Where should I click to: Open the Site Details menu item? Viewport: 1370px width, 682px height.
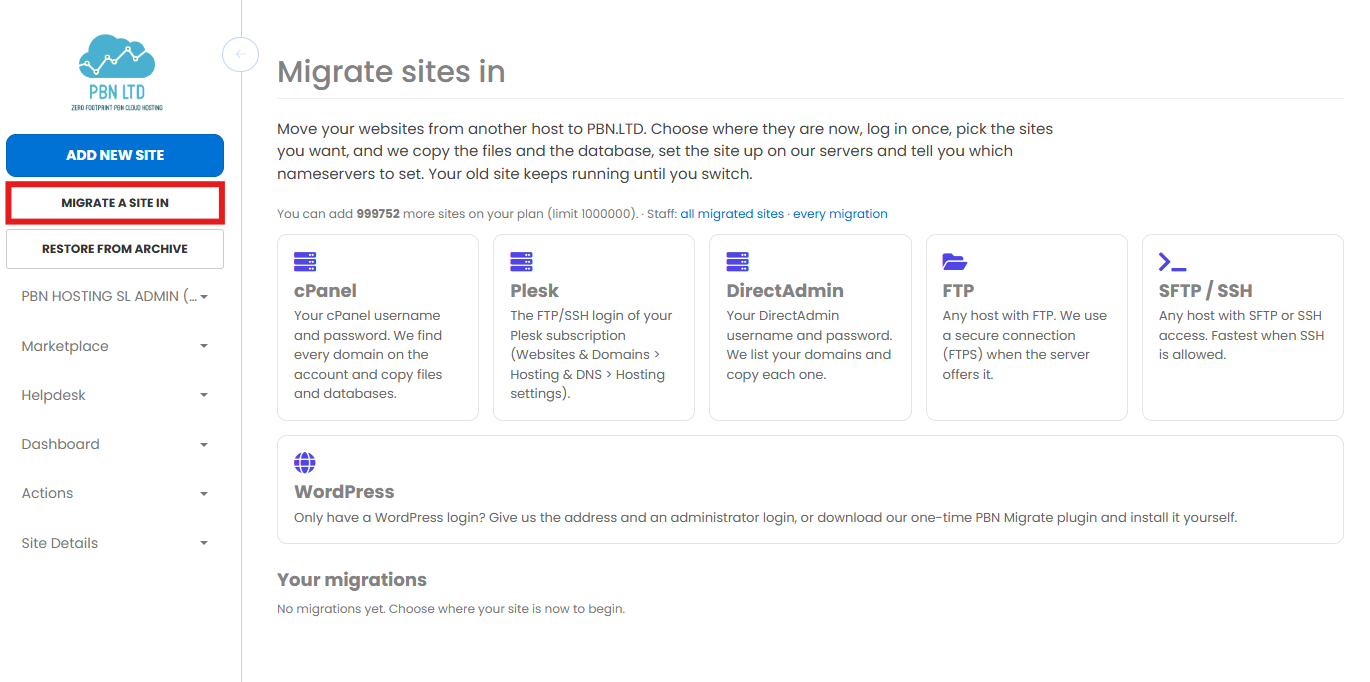pos(115,543)
